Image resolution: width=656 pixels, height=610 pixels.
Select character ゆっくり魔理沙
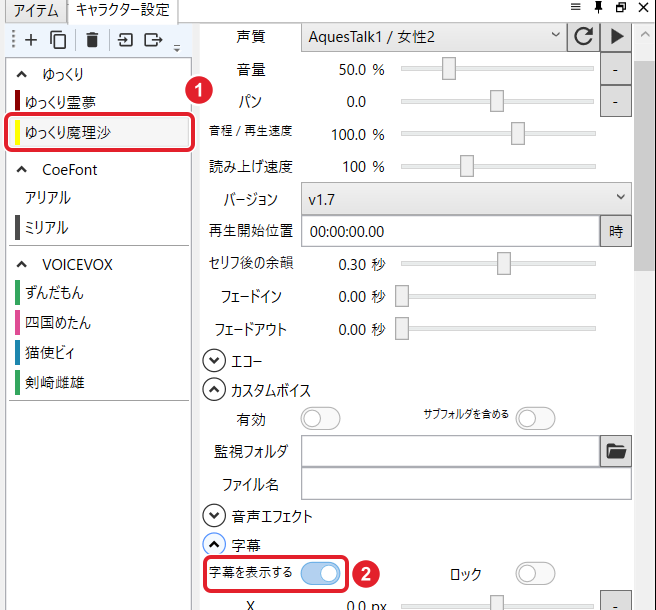(99, 132)
